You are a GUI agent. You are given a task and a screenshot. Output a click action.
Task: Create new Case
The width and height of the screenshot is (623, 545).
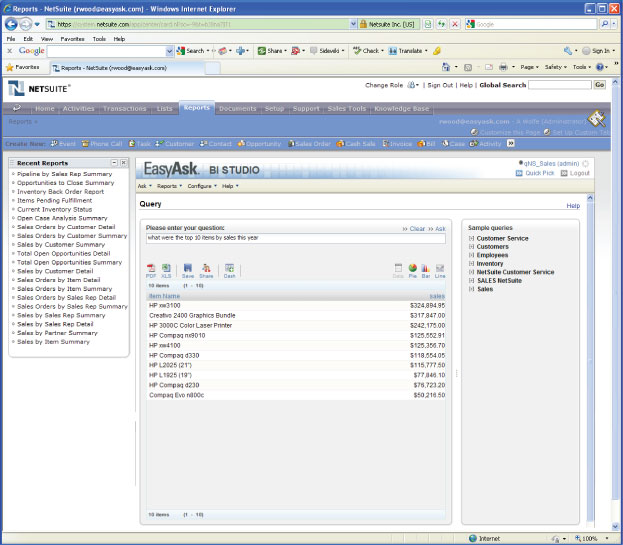(453, 144)
